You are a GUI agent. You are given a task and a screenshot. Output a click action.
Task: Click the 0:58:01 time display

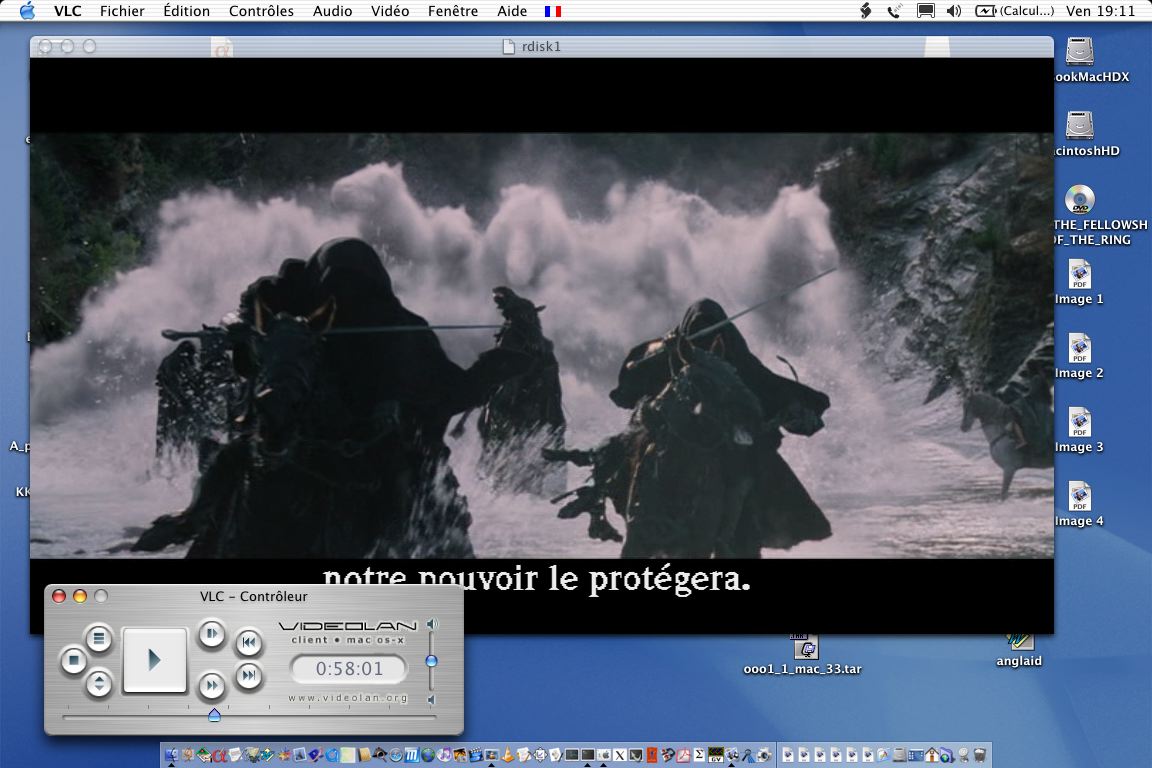[x=349, y=669]
